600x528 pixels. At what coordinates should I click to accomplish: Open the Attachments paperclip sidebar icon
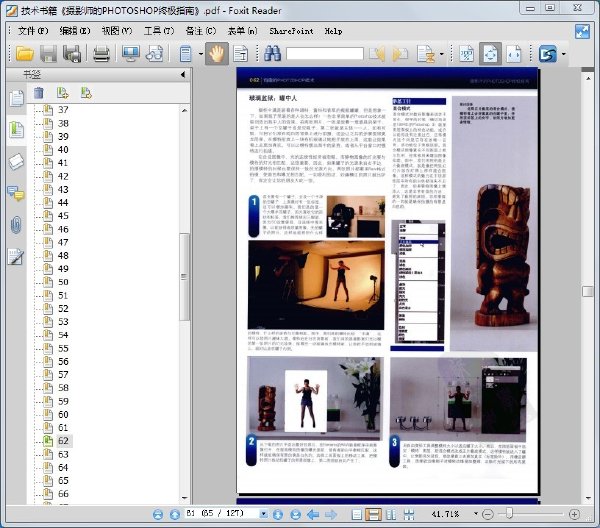pyautogui.click(x=16, y=225)
